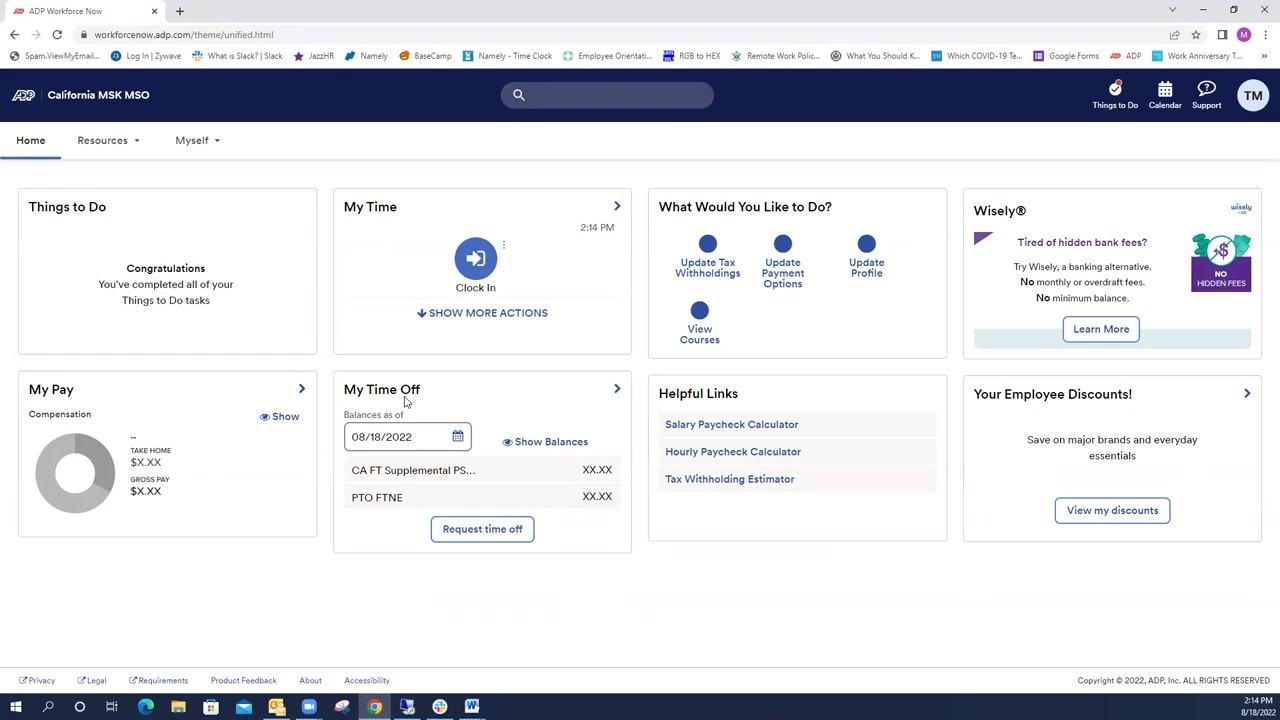Click the Privacy footer link
Image resolution: width=1280 pixels, height=720 pixels.
(37, 680)
